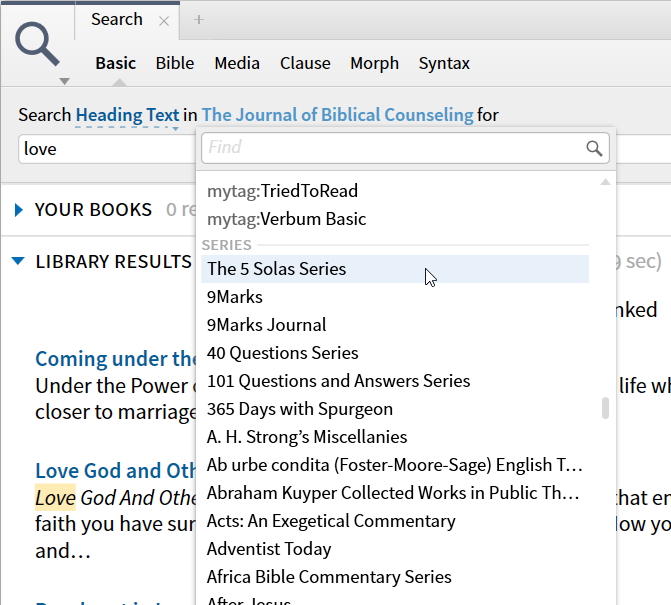Image resolution: width=671 pixels, height=605 pixels.
Task: Click the large Search magnifier icon
Action: click(37, 44)
